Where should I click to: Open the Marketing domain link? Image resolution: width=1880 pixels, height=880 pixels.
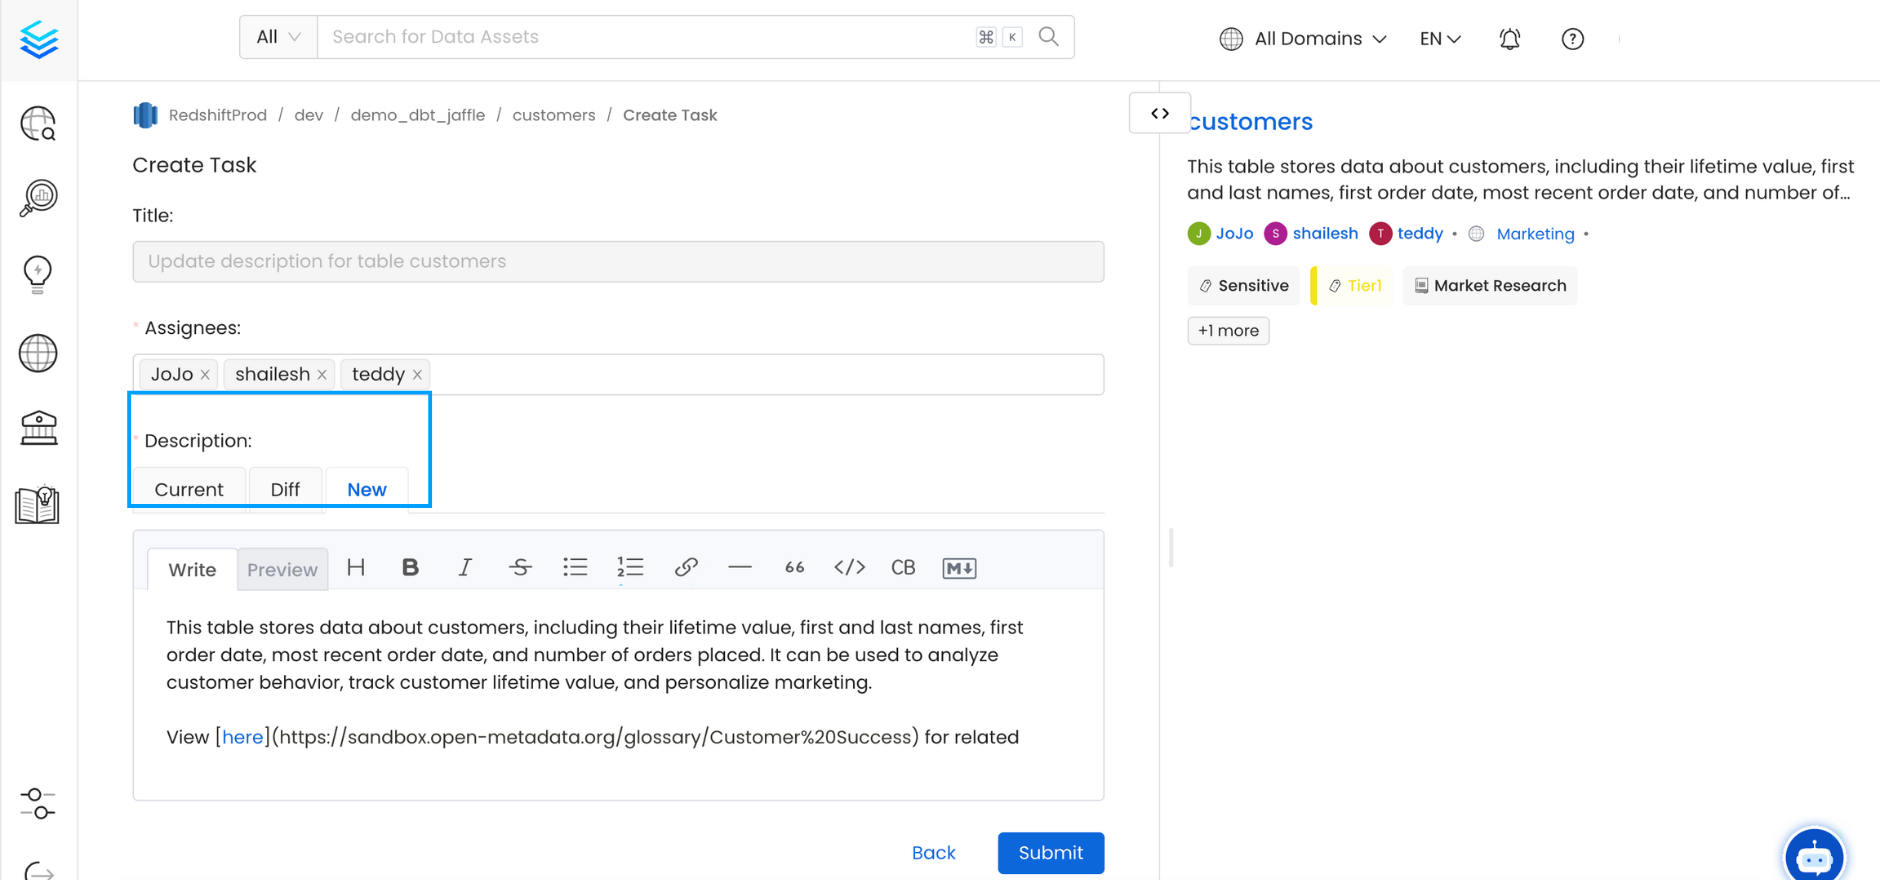click(x=1535, y=234)
